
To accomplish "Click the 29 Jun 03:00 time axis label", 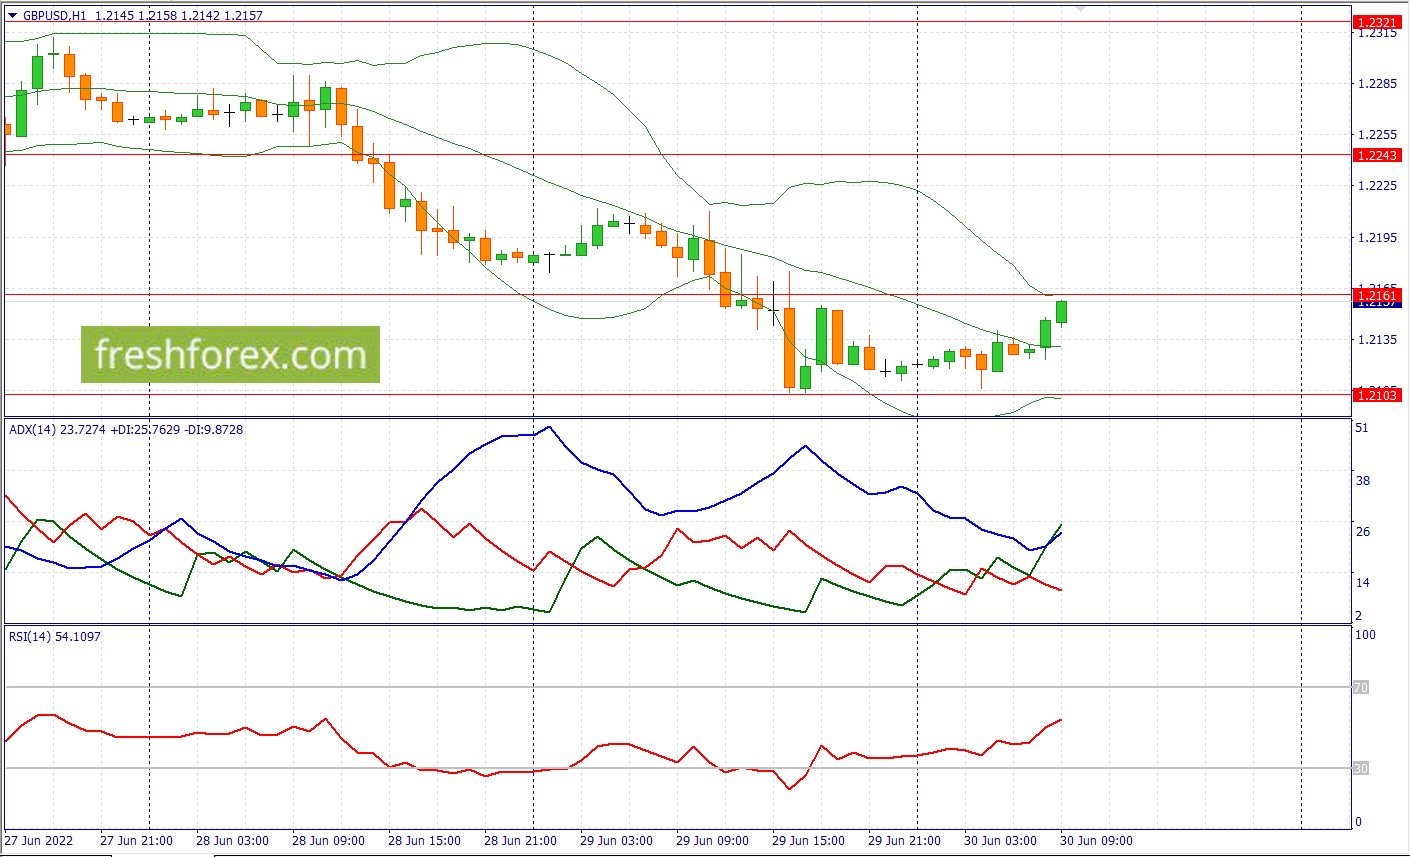I will 616,840.
